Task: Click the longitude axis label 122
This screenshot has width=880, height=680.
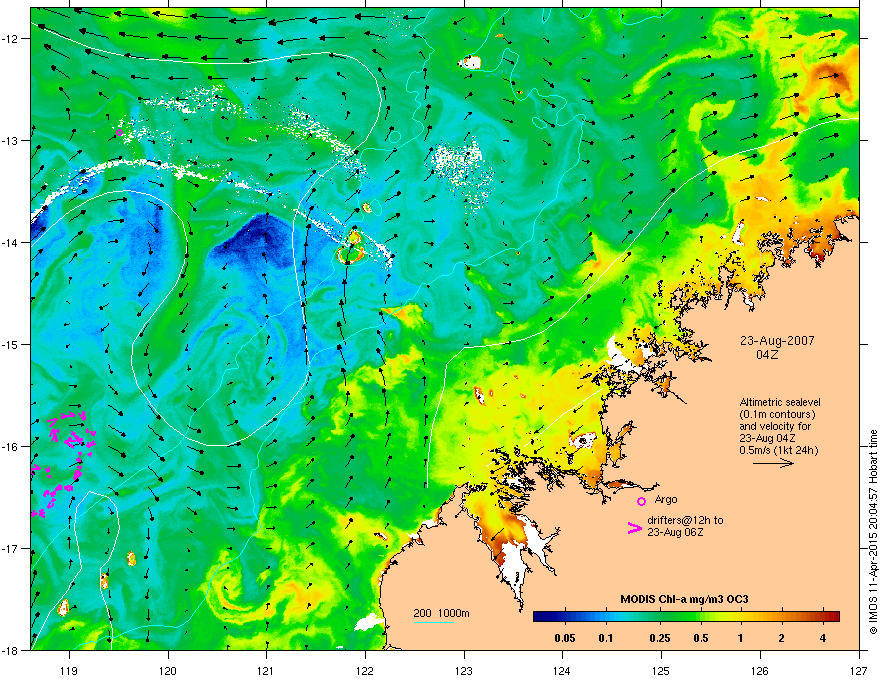Action: coord(365,671)
